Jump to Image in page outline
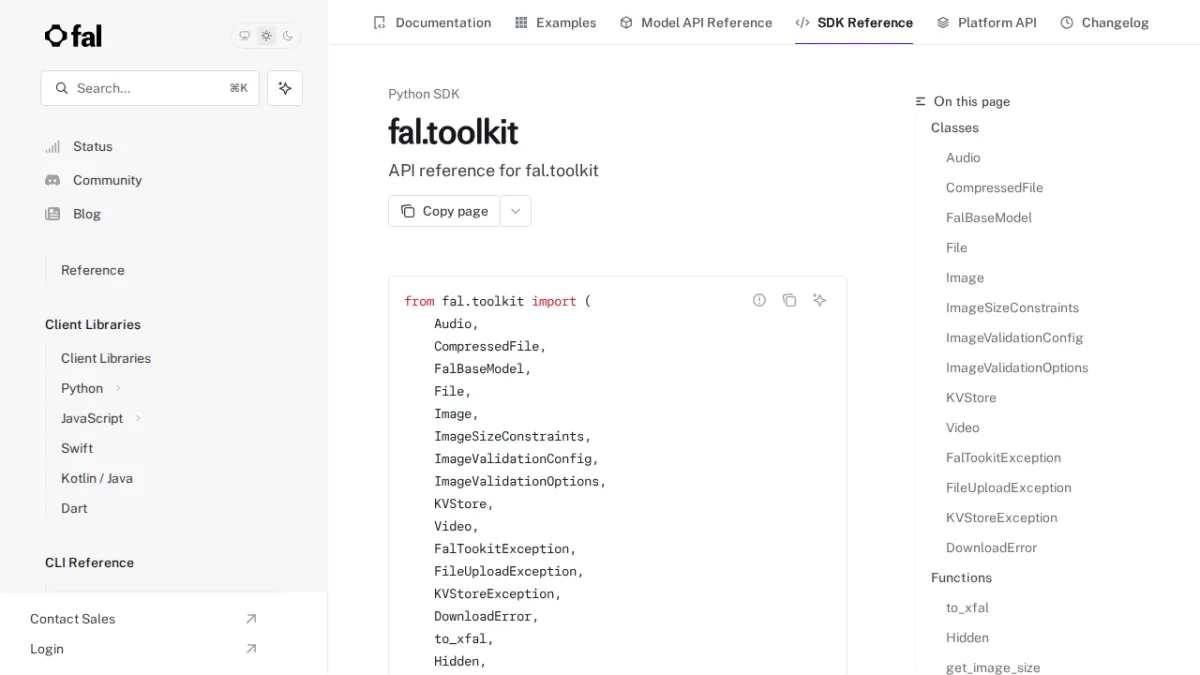The width and height of the screenshot is (1200, 675). pos(965,277)
